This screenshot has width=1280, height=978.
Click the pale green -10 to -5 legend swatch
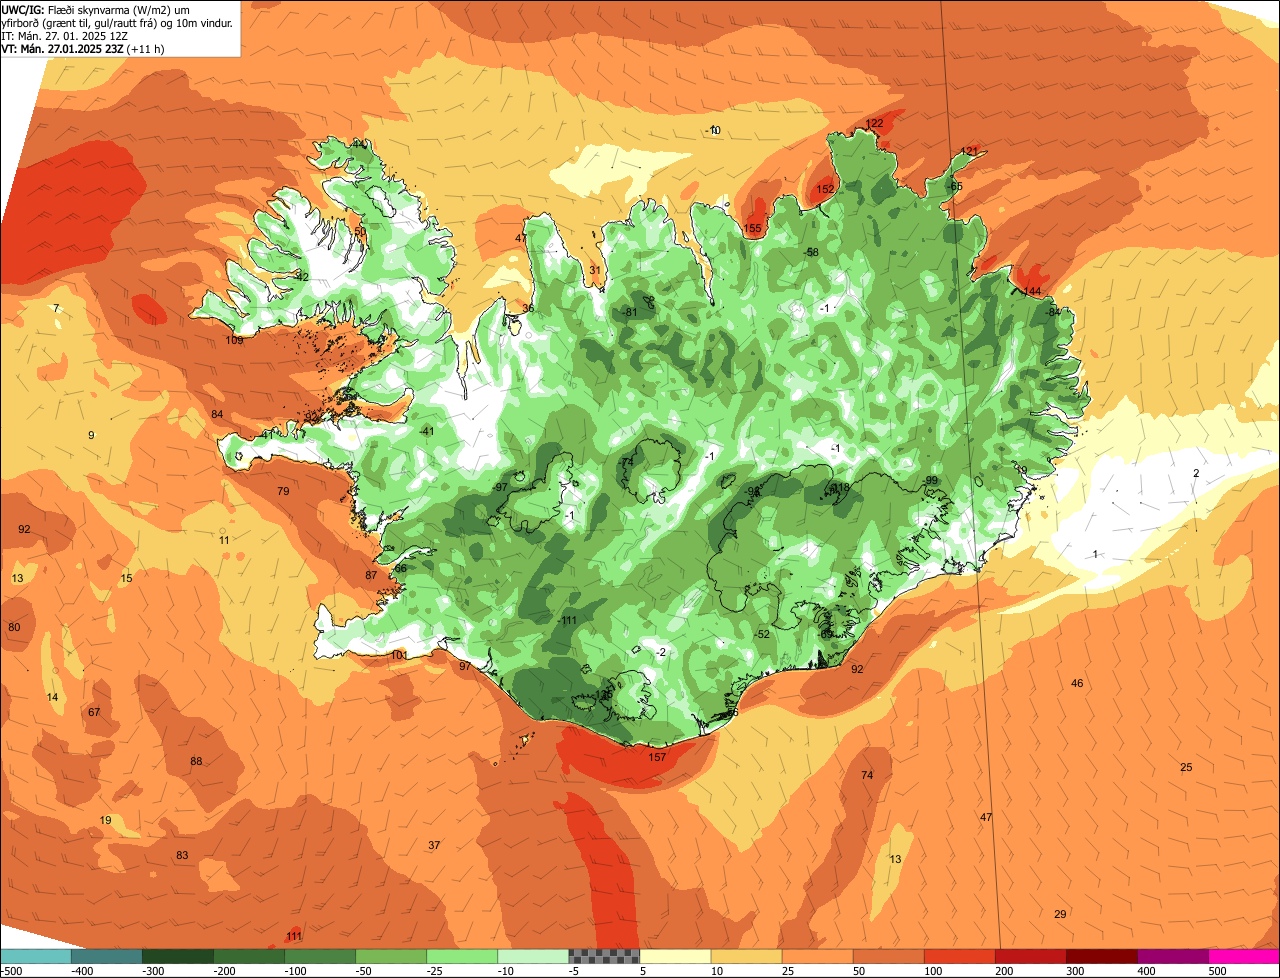533,956
